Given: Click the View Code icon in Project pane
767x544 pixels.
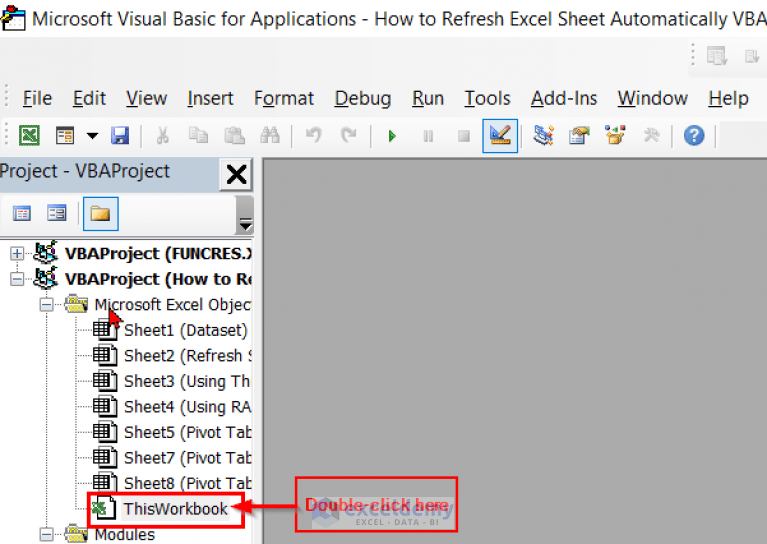Looking at the screenshot, I should (22, 214).
